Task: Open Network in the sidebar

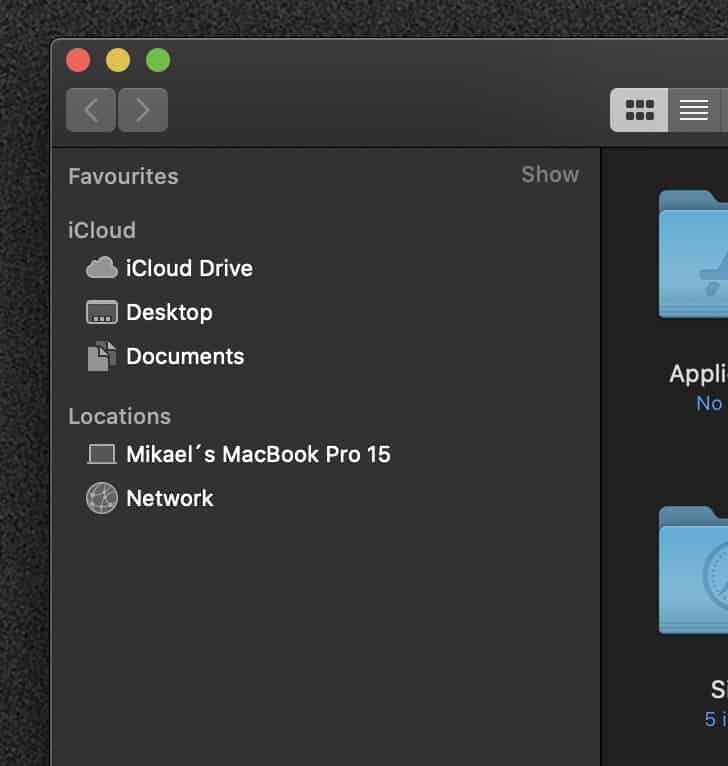Action: pos(170,498)
